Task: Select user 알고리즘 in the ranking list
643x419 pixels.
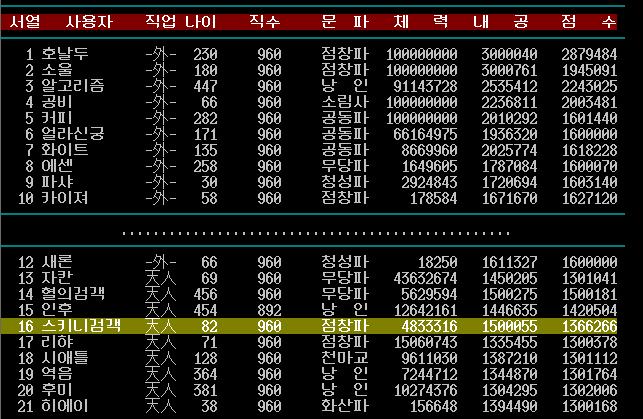Action: pos(73,86)
